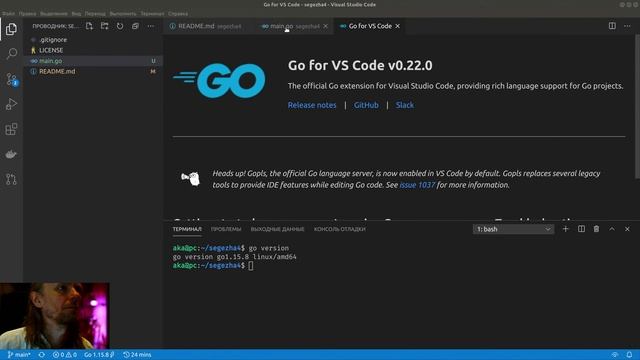Image resolution: width=640 pixels, height=360 pixels.
Task: Close the Go for VS Code tab
Action: point(398,26)
